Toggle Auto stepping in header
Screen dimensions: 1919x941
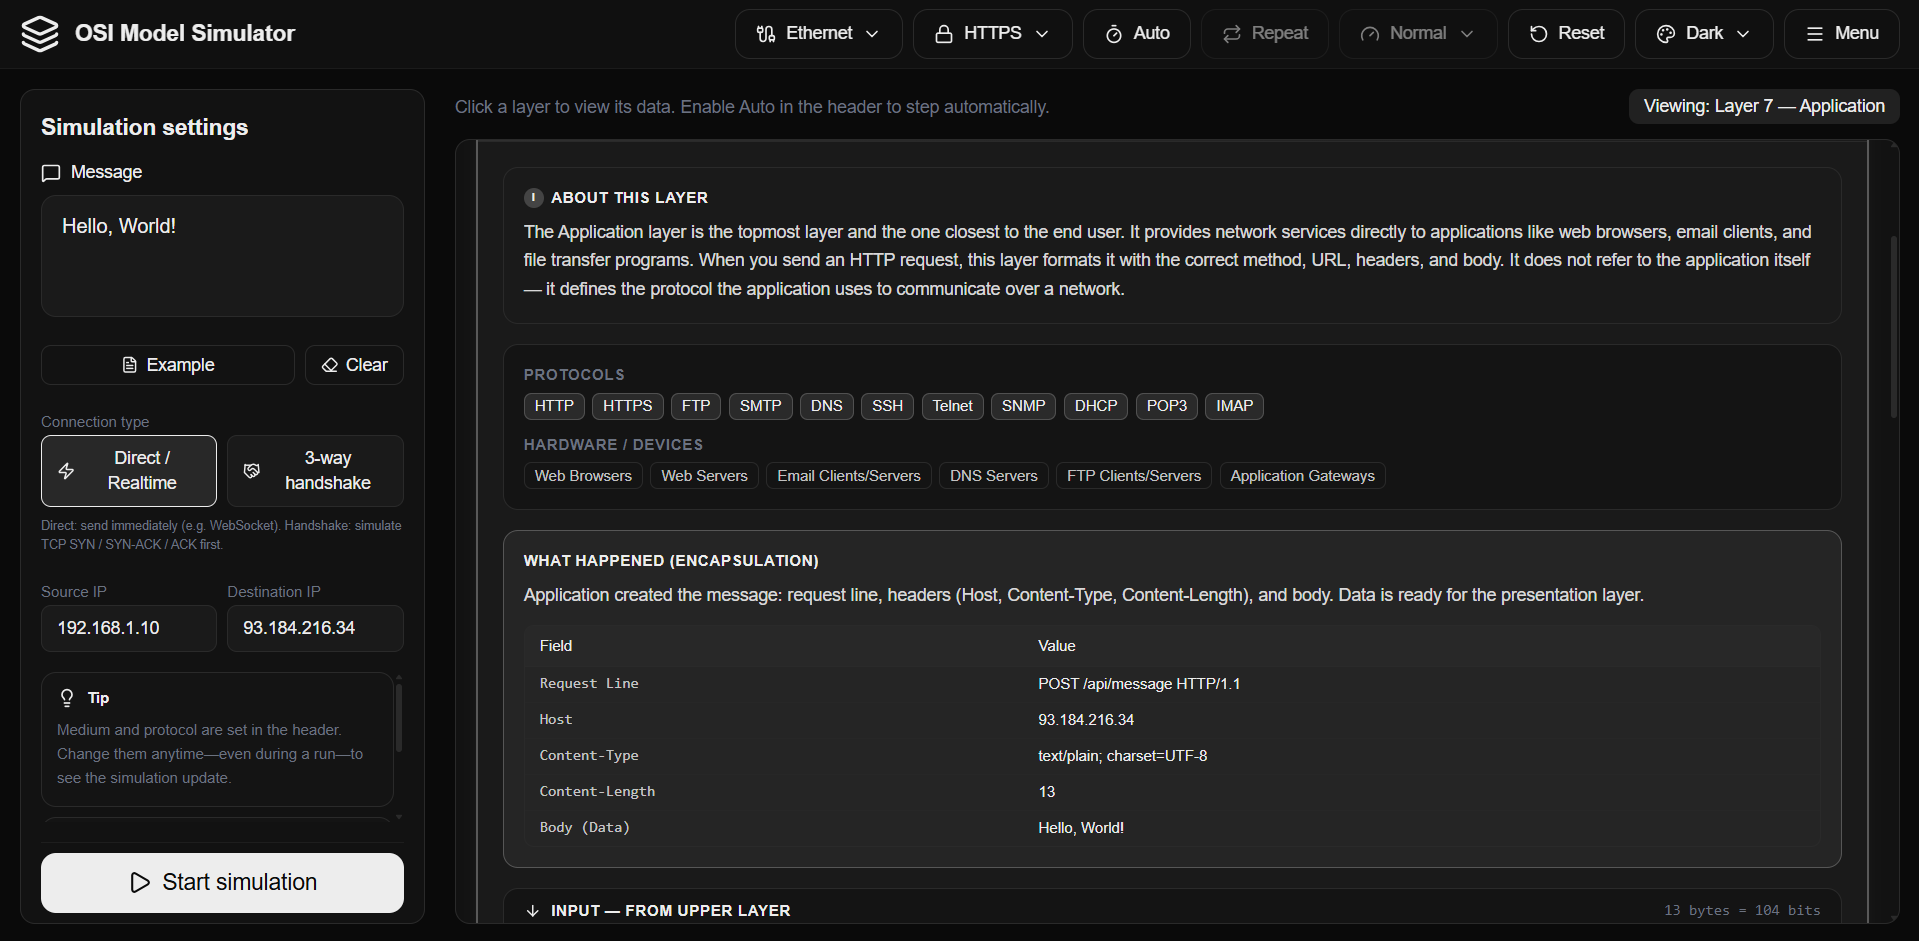(x=1137, y=34)
